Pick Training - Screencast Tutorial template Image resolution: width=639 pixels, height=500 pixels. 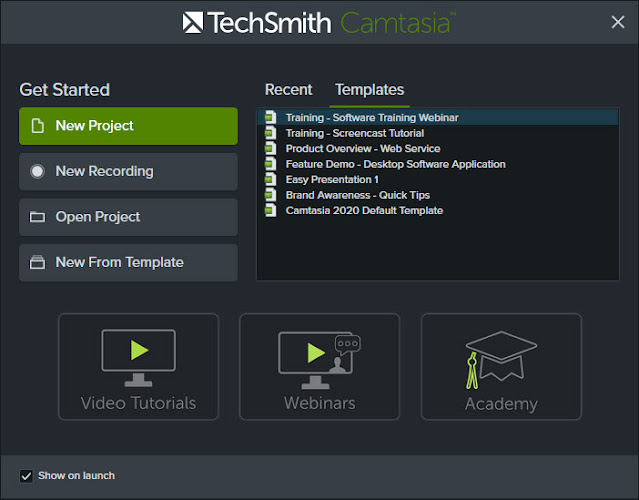[x=438, y=133]
